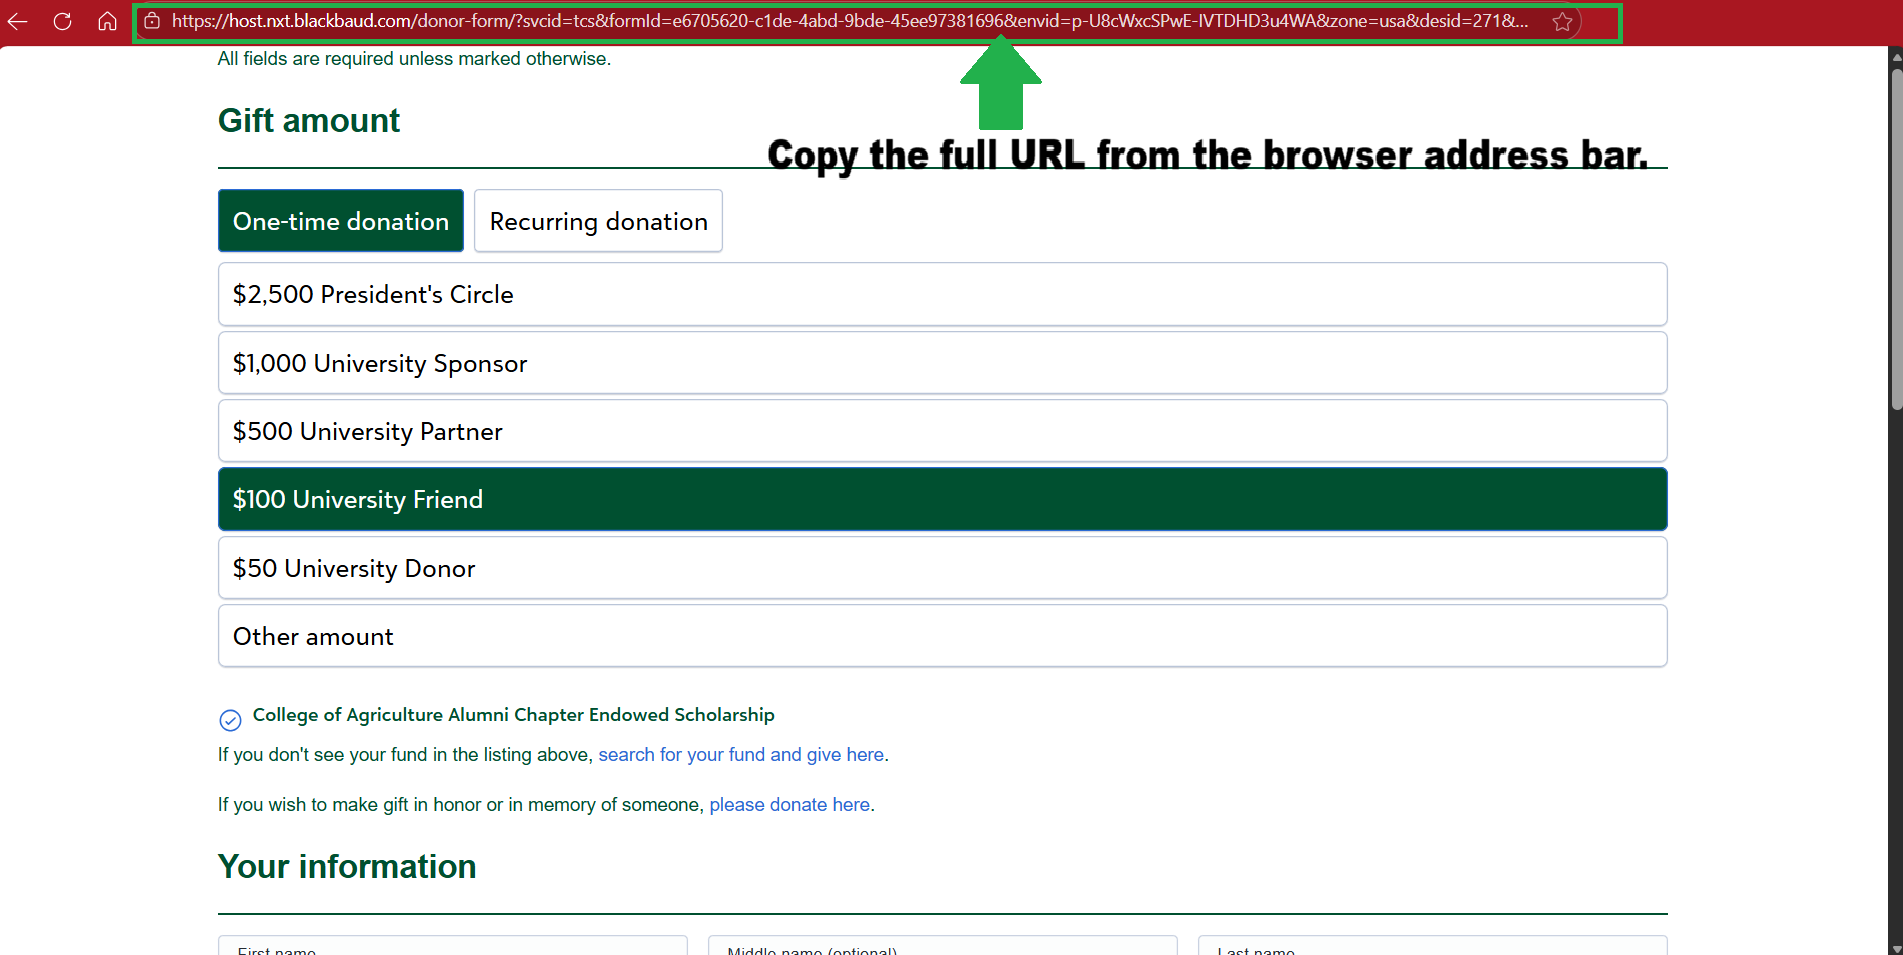Screen dimensions: 1903x955
Task: Select the One-time donation tab
Action: 341,221
